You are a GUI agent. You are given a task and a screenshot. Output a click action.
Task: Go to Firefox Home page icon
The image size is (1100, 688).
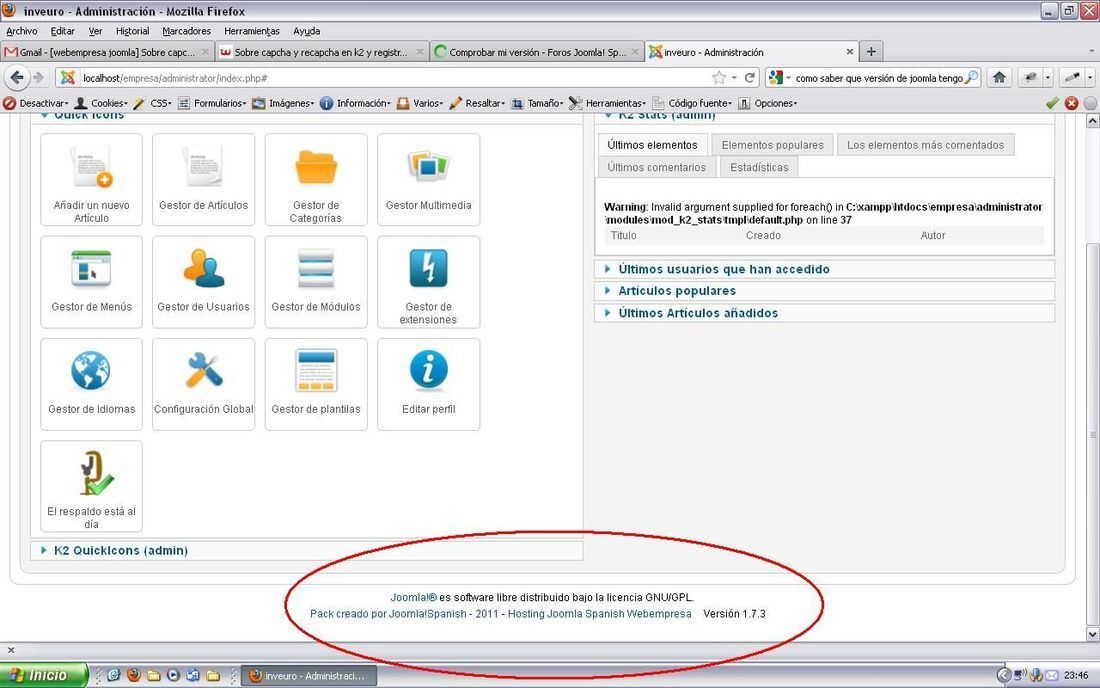pos(1000,77)
